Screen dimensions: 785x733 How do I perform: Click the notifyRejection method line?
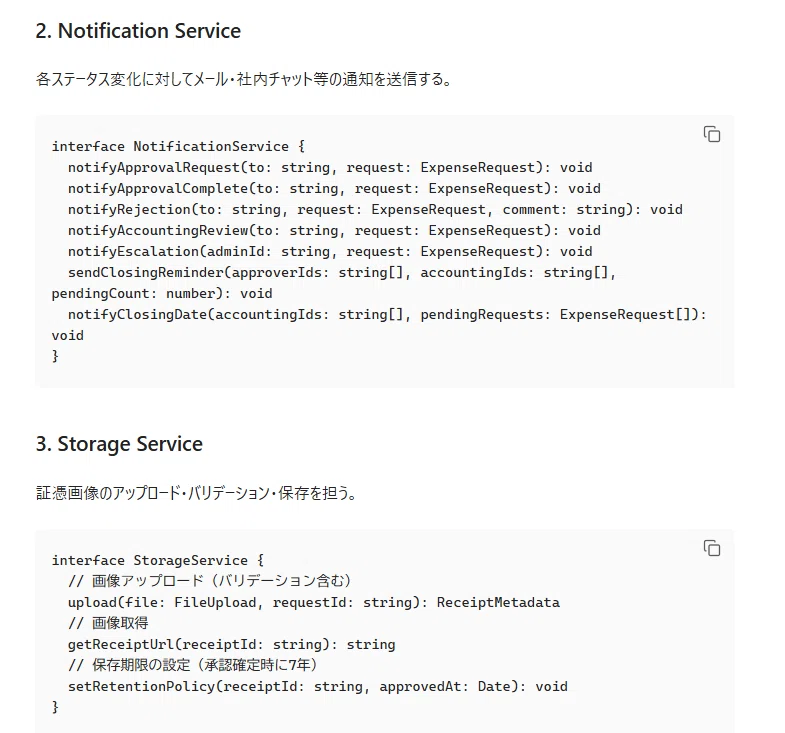[x=375, y=209]
